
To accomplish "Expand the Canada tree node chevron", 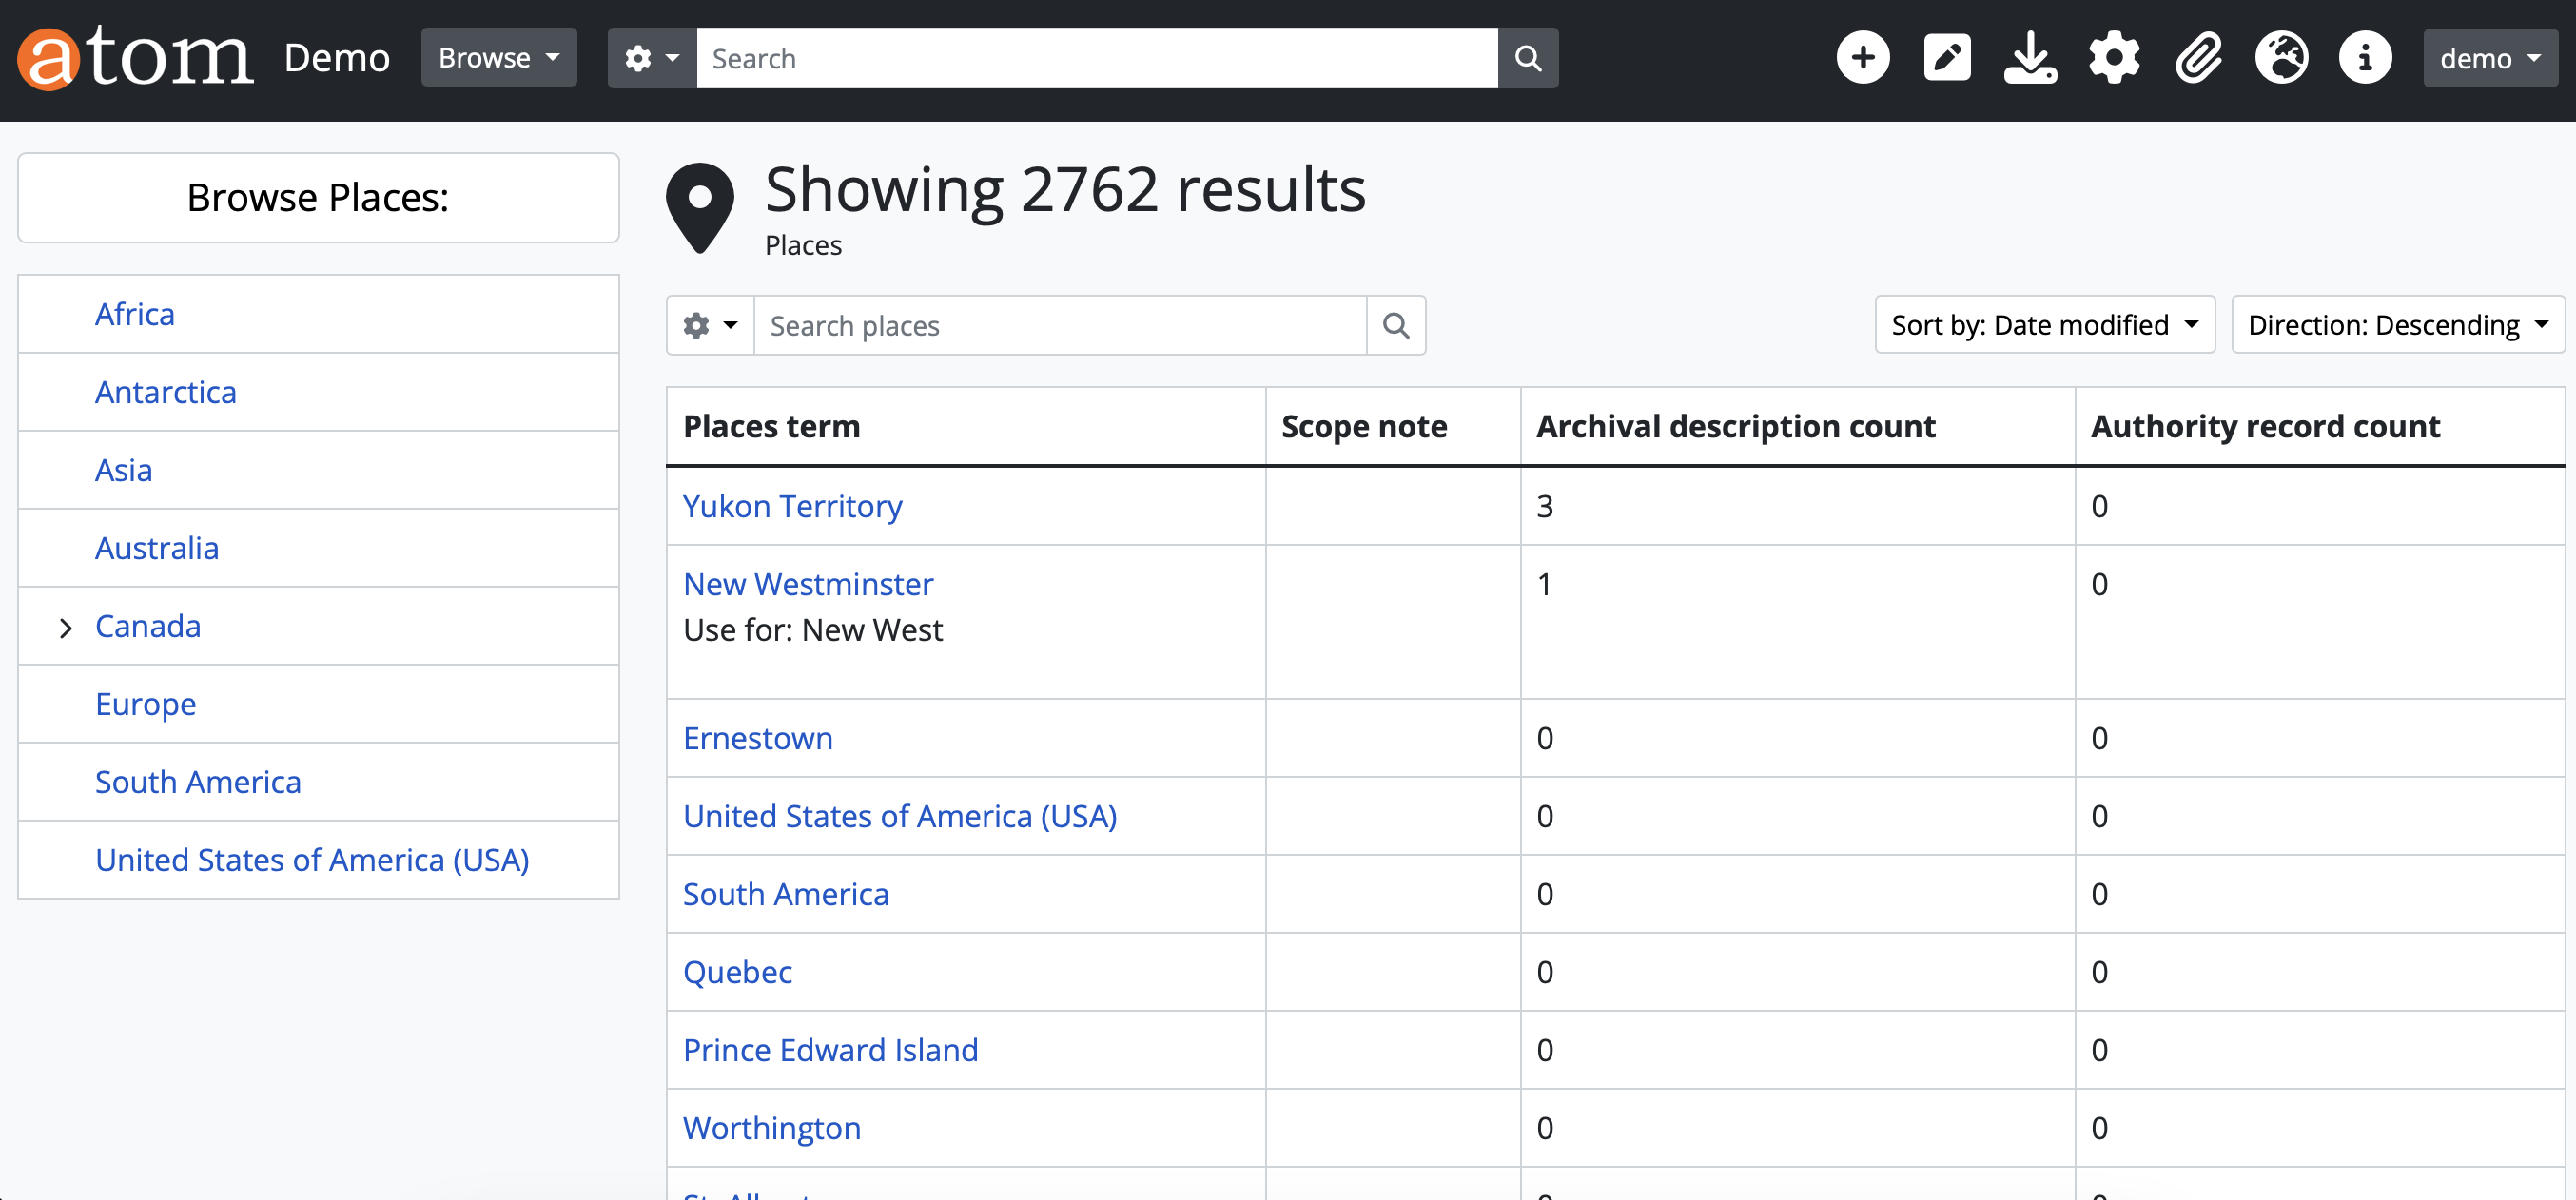I will (66, 628).
